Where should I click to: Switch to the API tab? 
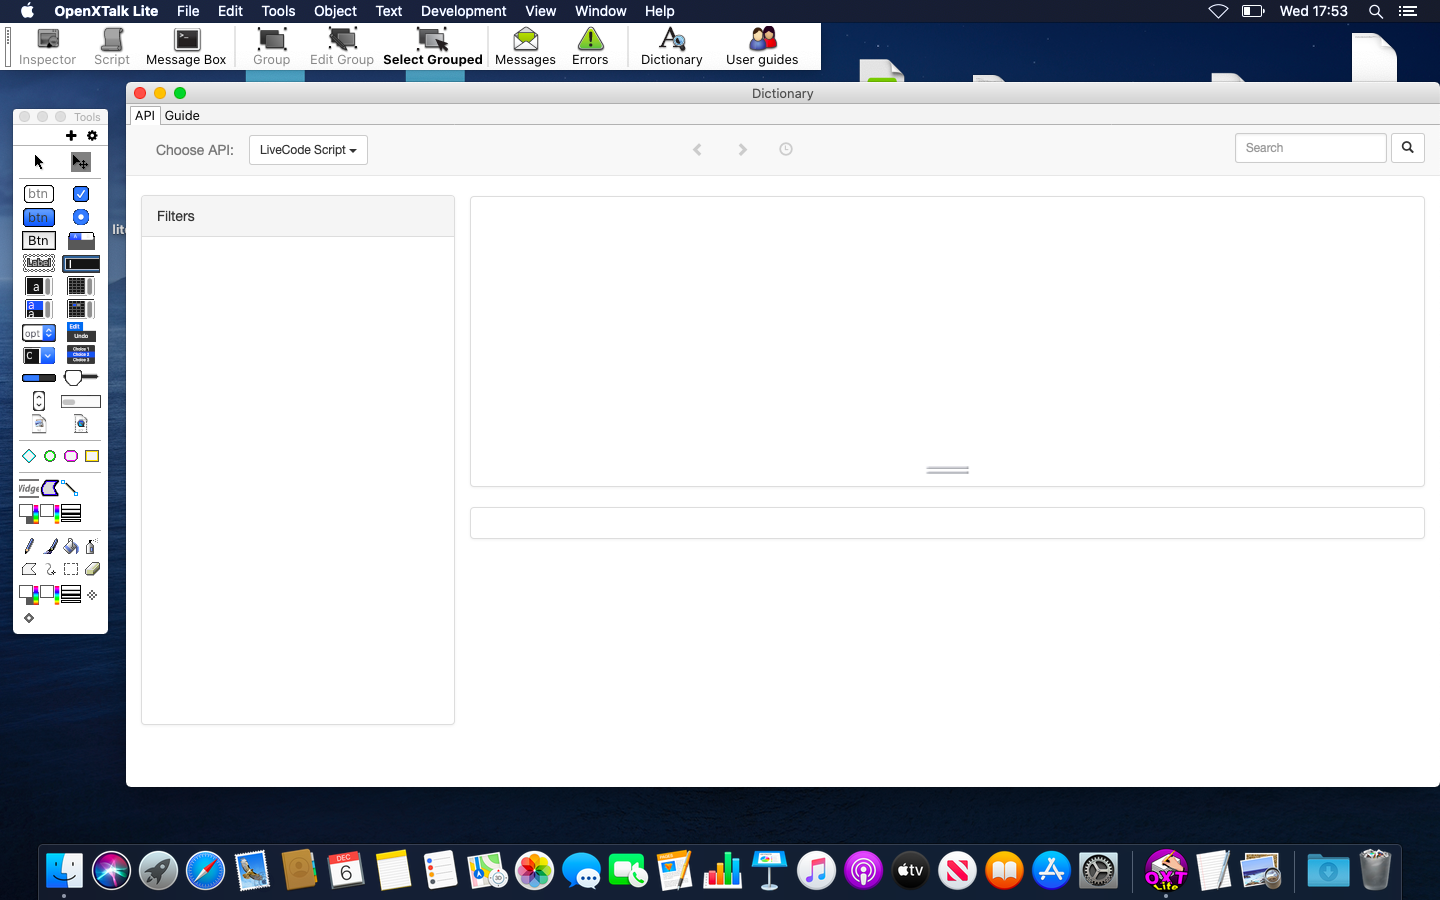click(145, 115)
